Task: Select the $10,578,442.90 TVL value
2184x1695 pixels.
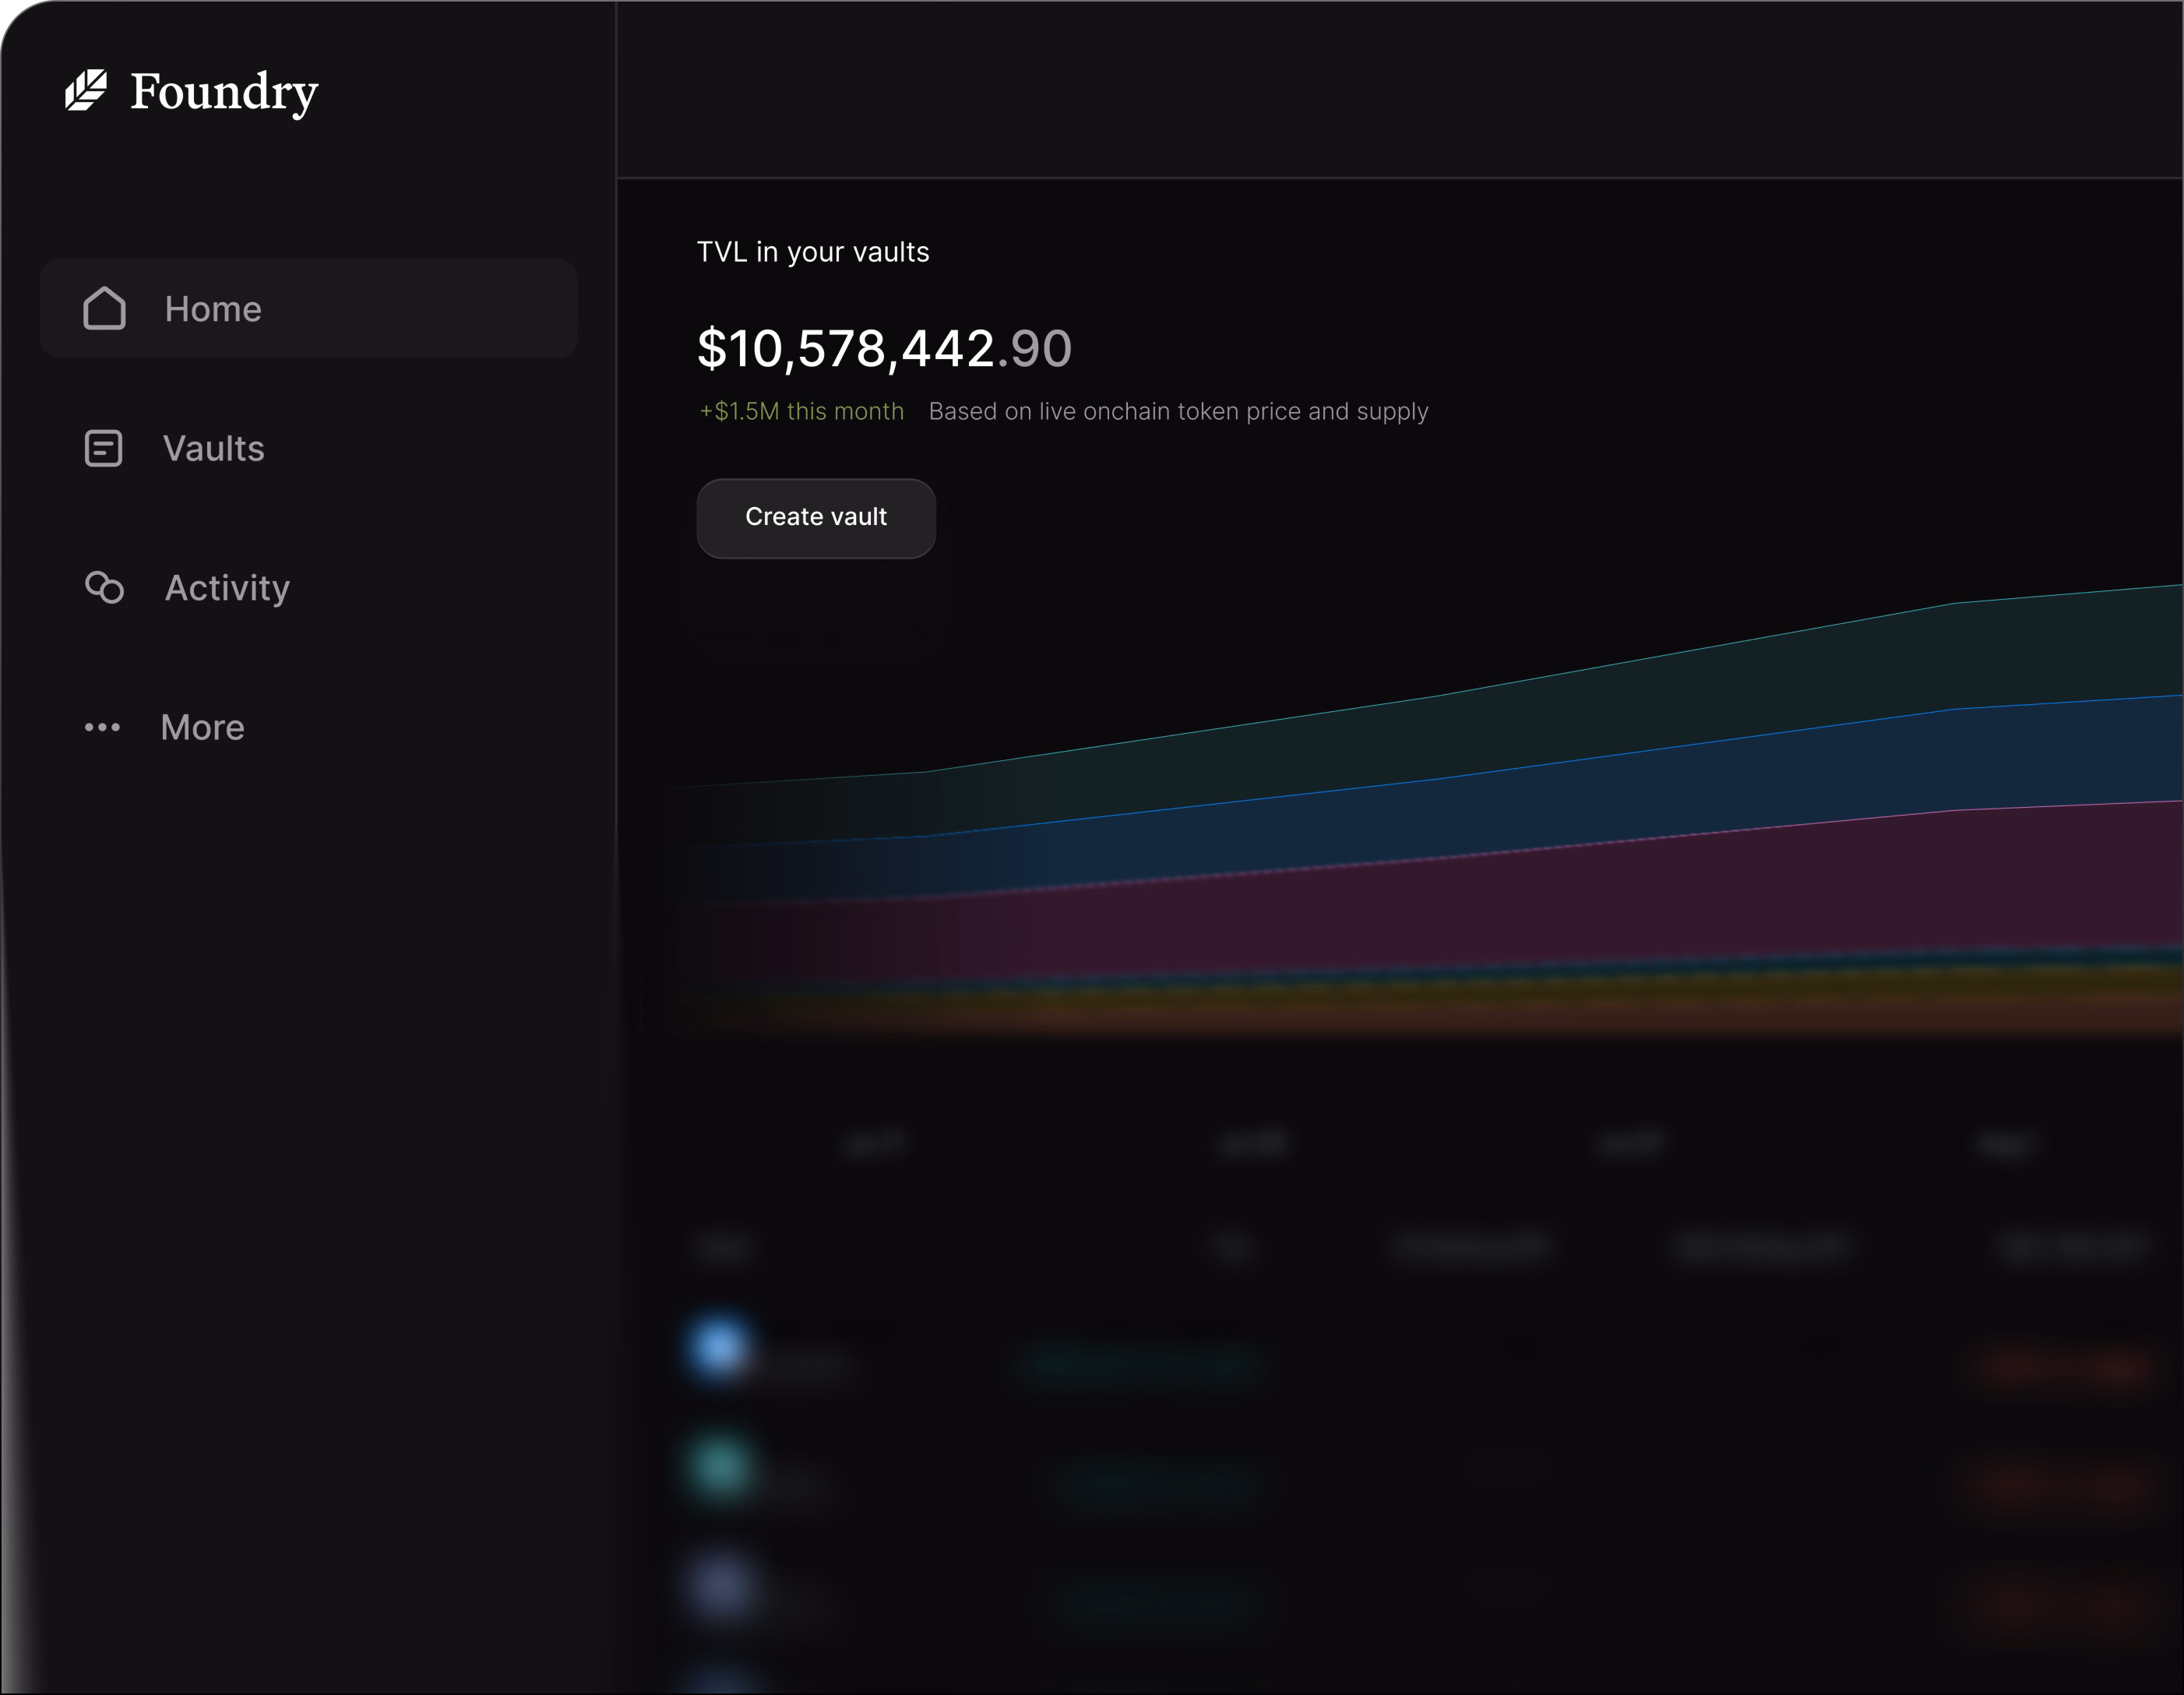Action: [x=884, y=349]
